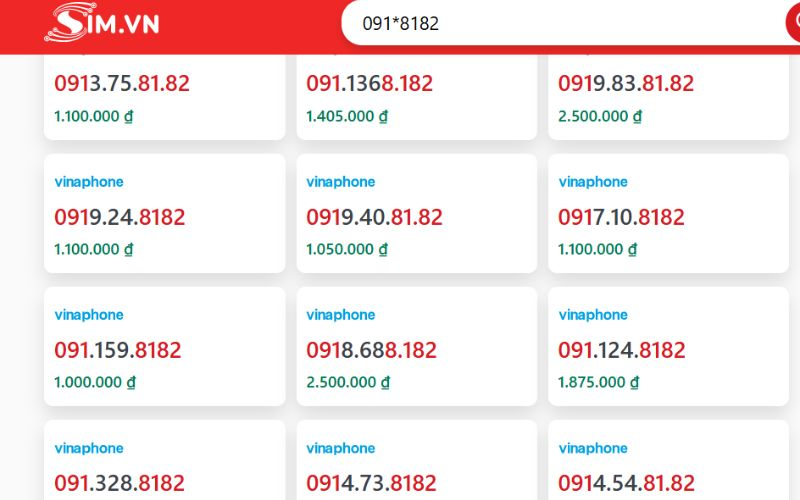Click price 1.050.000 đ
Viewport: 800px width, 500px height.
point(347,249)
